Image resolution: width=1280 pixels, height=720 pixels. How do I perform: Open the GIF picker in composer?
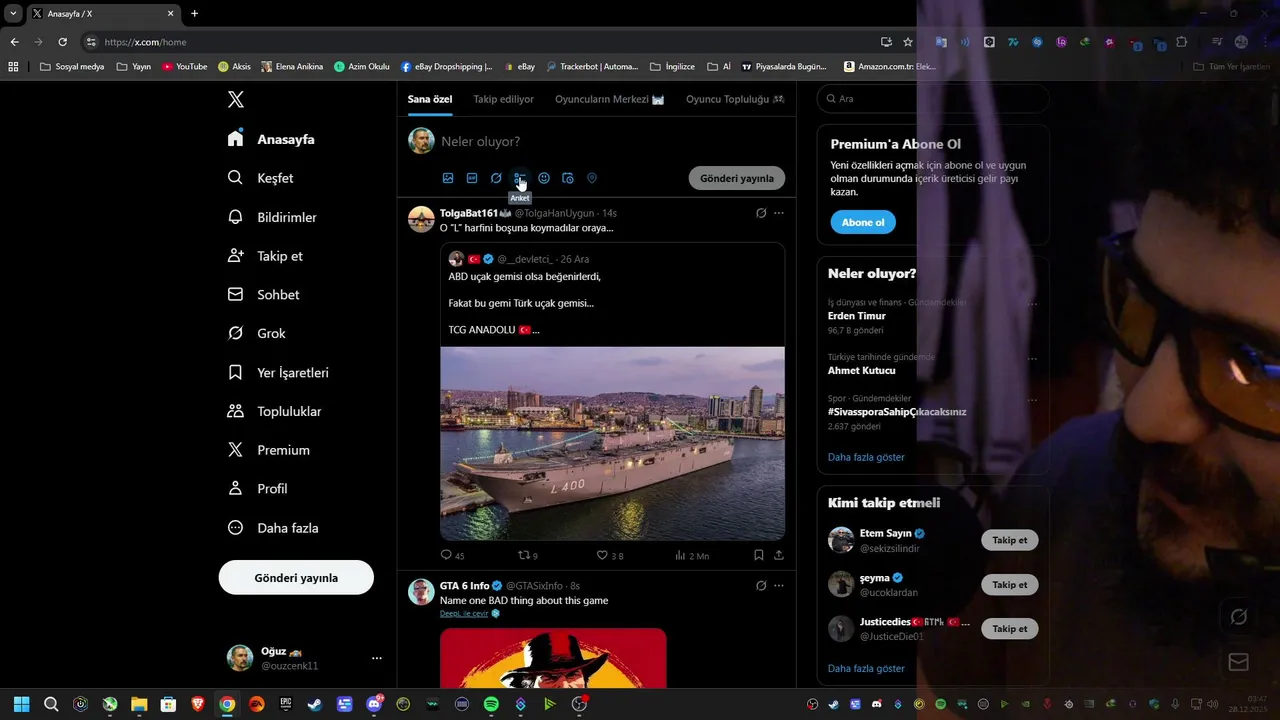(x=472, y=178)
